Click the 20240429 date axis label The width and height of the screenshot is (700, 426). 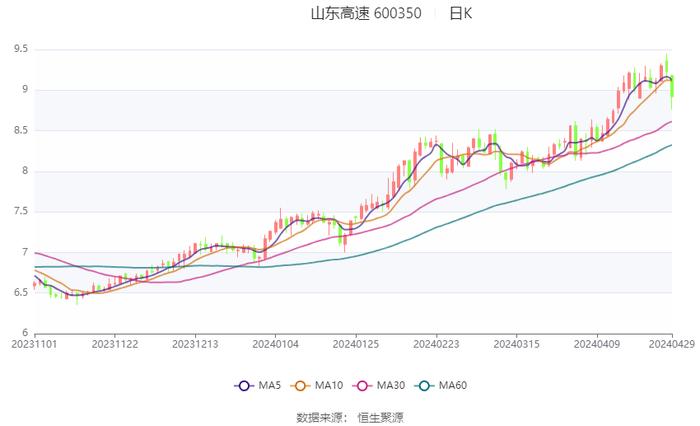tap(672, 344)
